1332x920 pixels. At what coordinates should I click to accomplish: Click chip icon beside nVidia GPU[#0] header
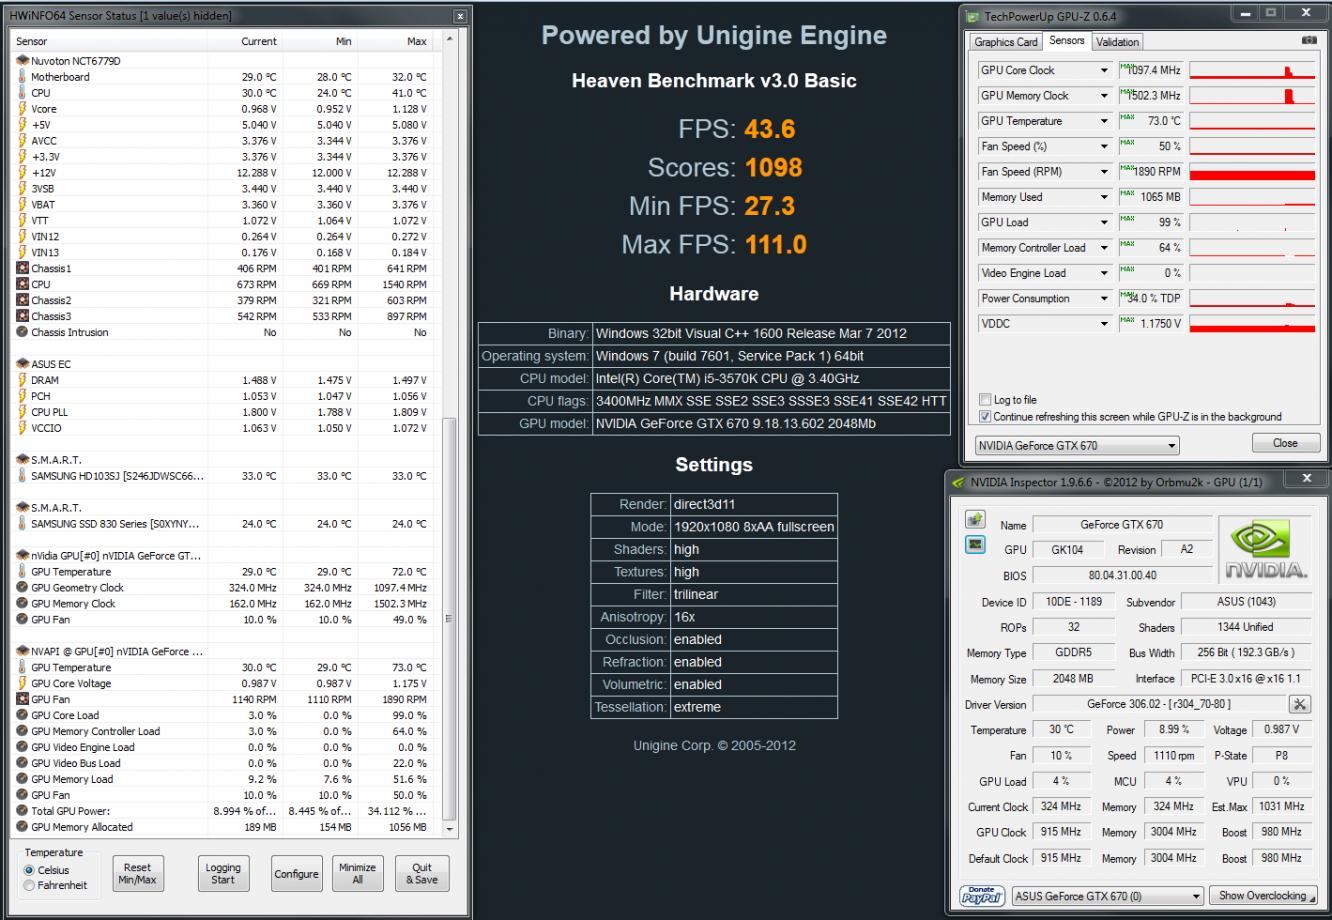(22, 556)
